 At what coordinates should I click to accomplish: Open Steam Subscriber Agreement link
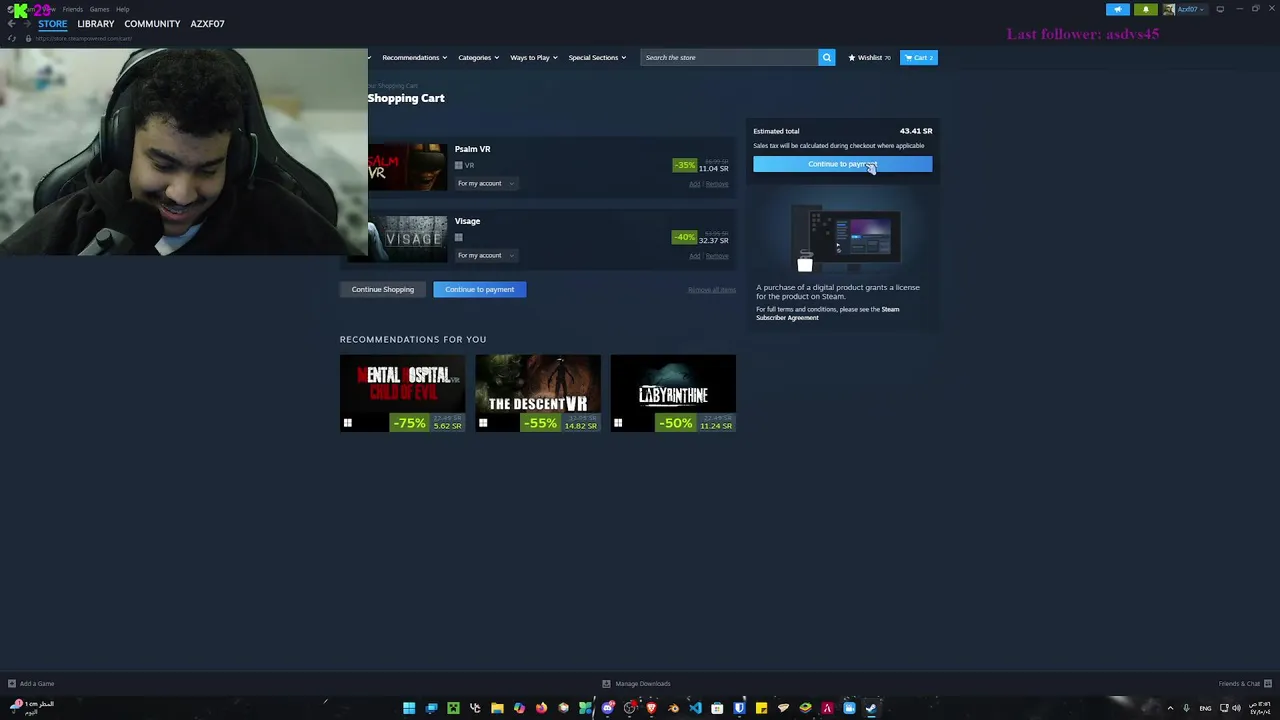(827, 313)
